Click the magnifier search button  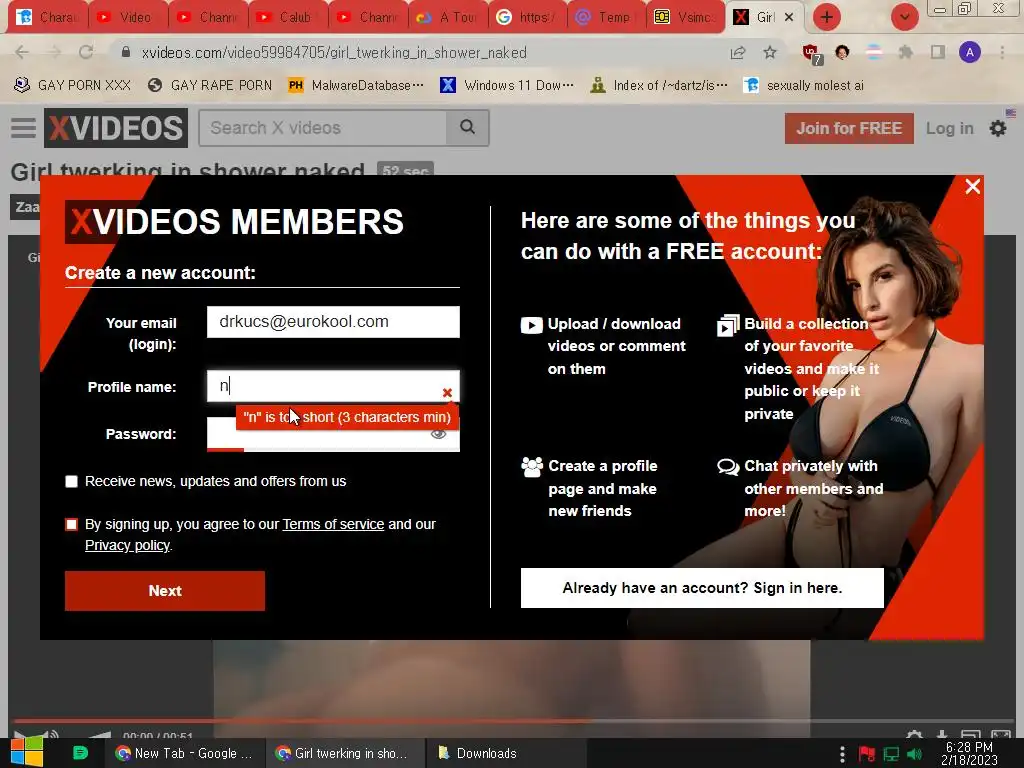[468, 128]
